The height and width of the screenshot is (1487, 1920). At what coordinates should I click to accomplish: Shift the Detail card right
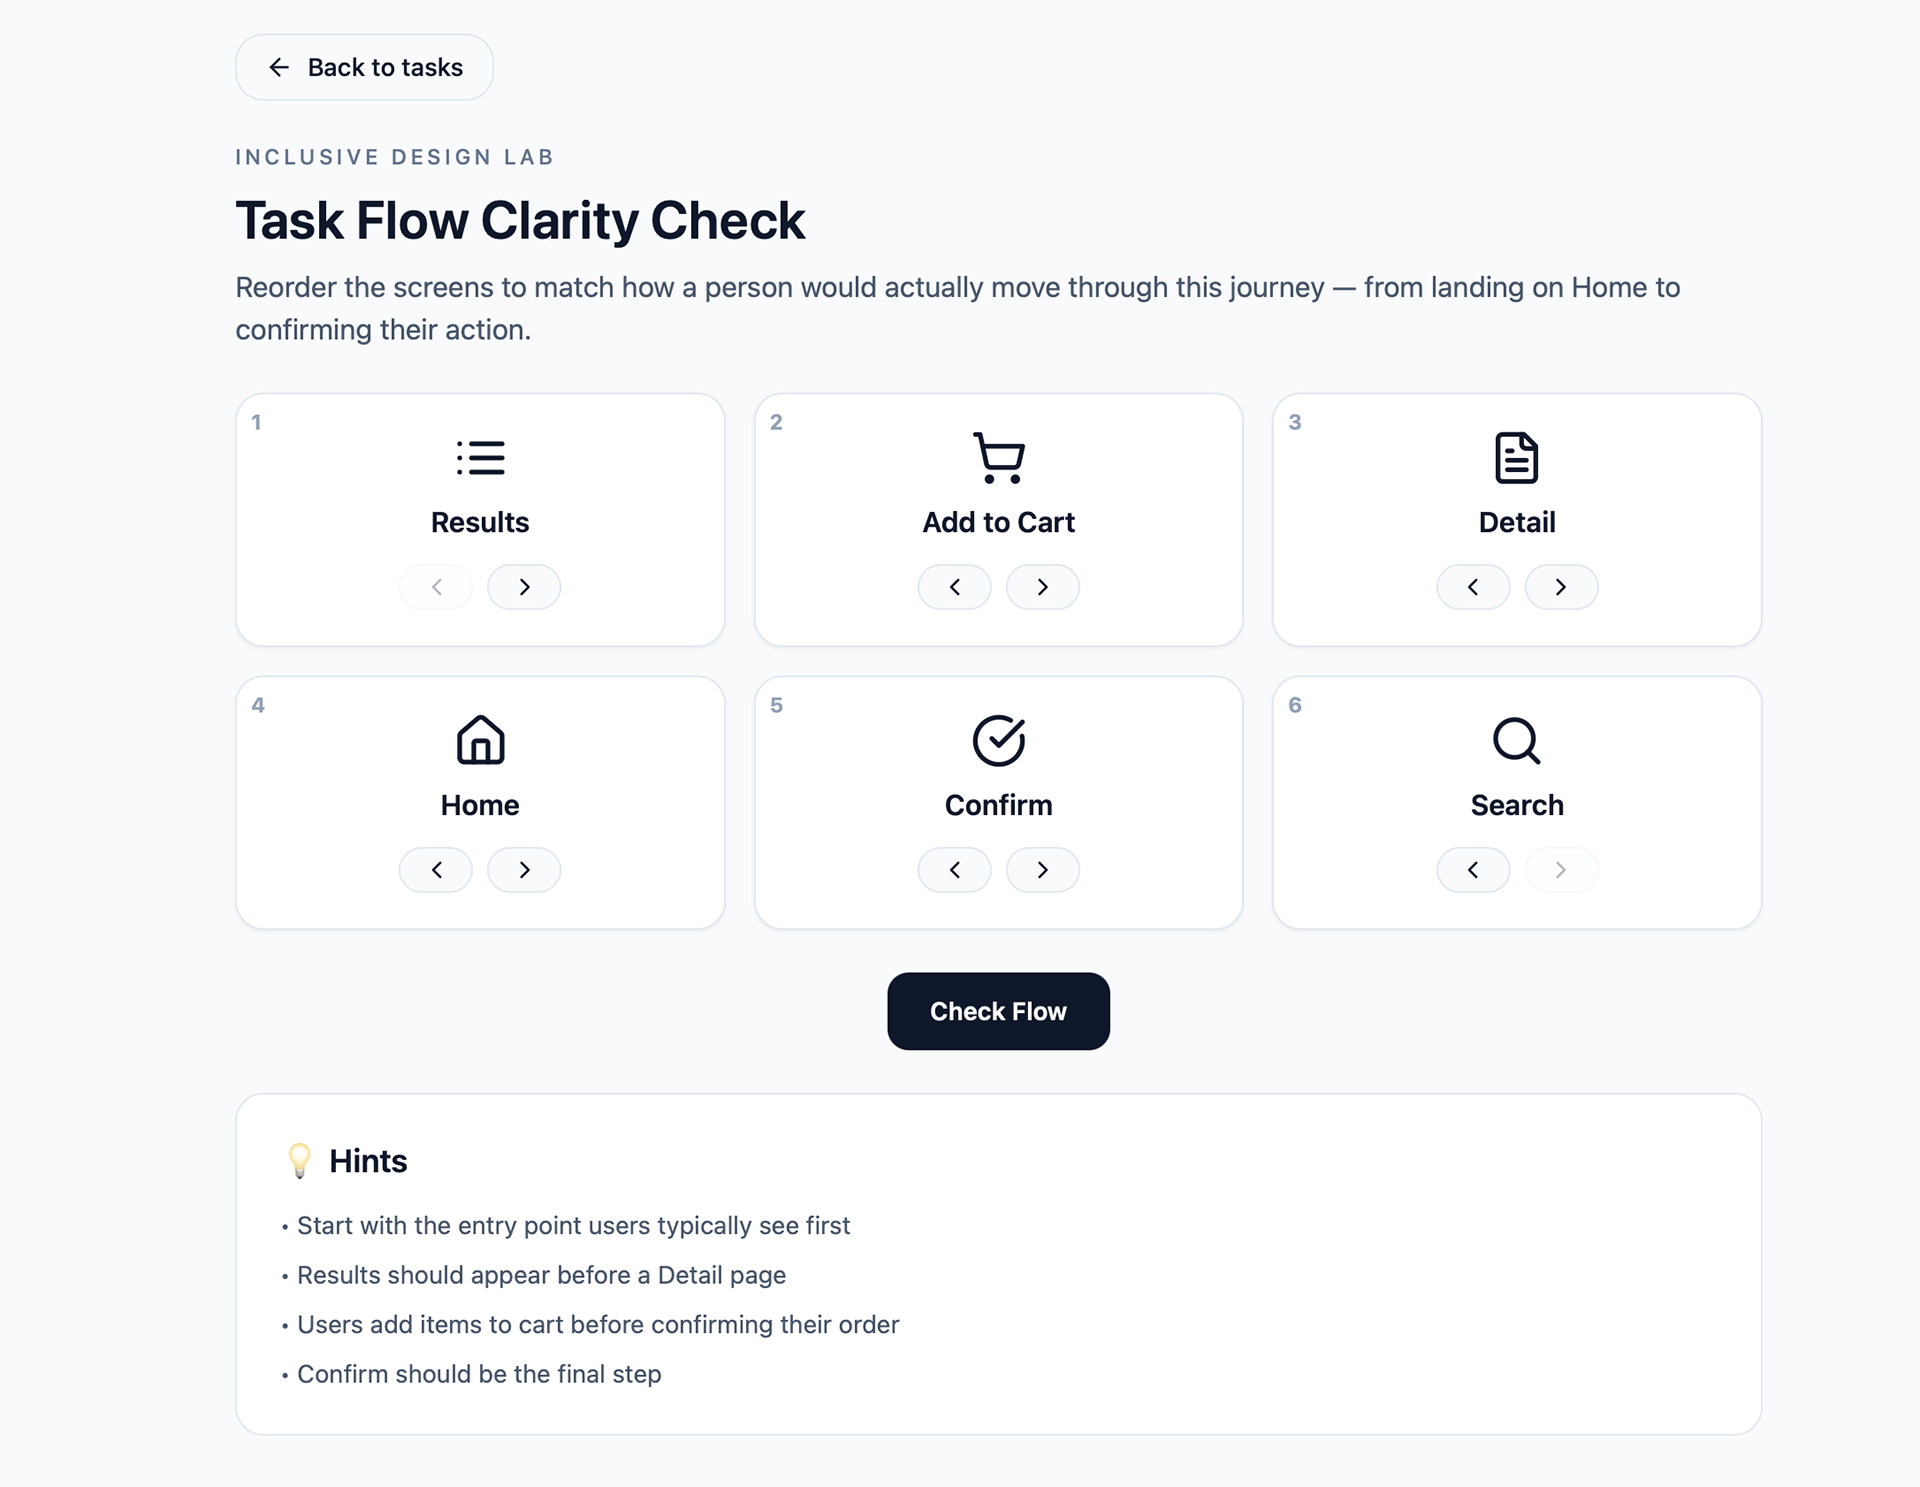tap(1560, 587)
